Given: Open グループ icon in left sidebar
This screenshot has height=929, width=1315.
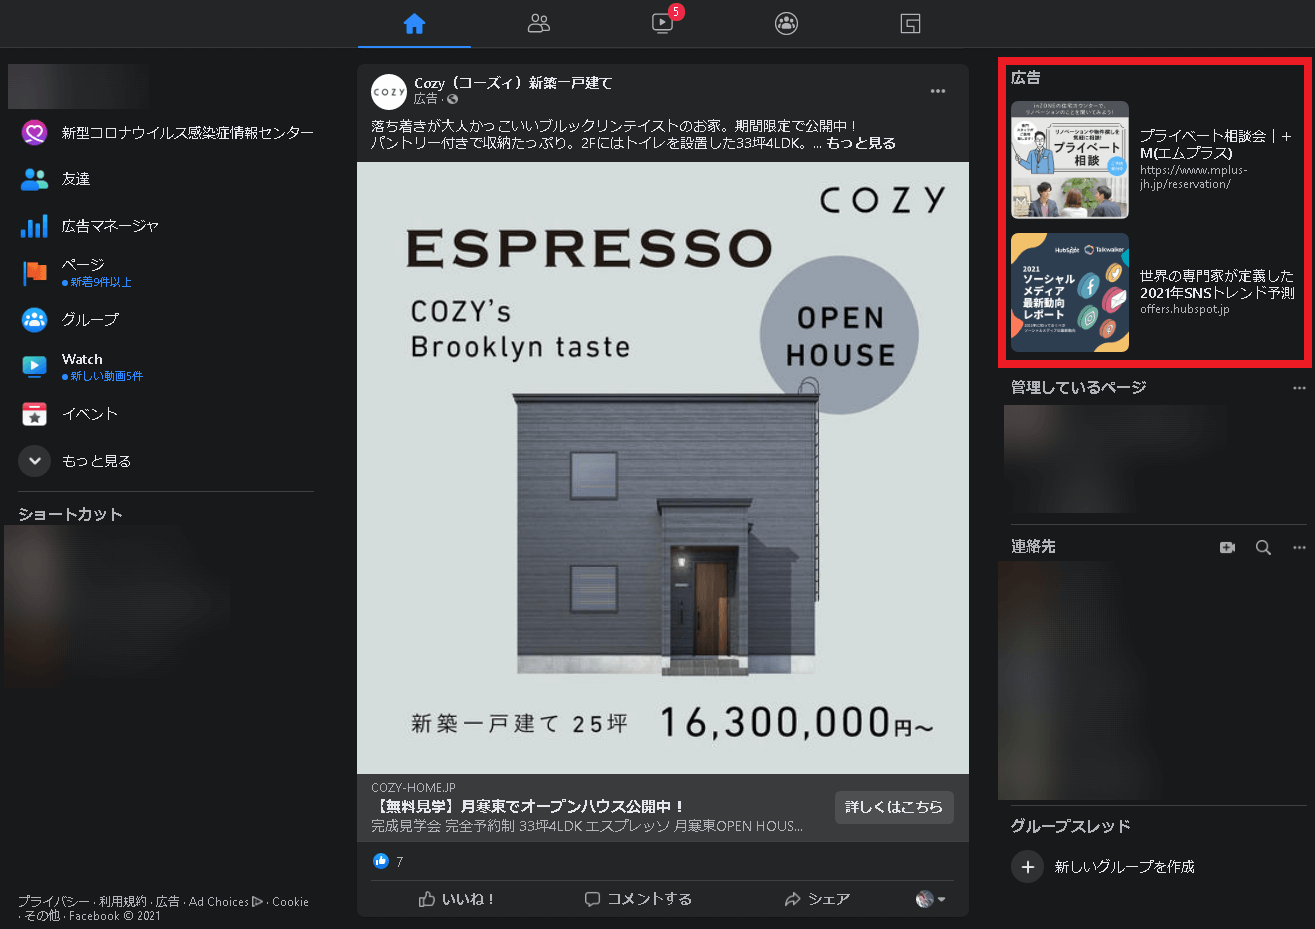Looking at the screenshot, I should click(x=34, y=319).
